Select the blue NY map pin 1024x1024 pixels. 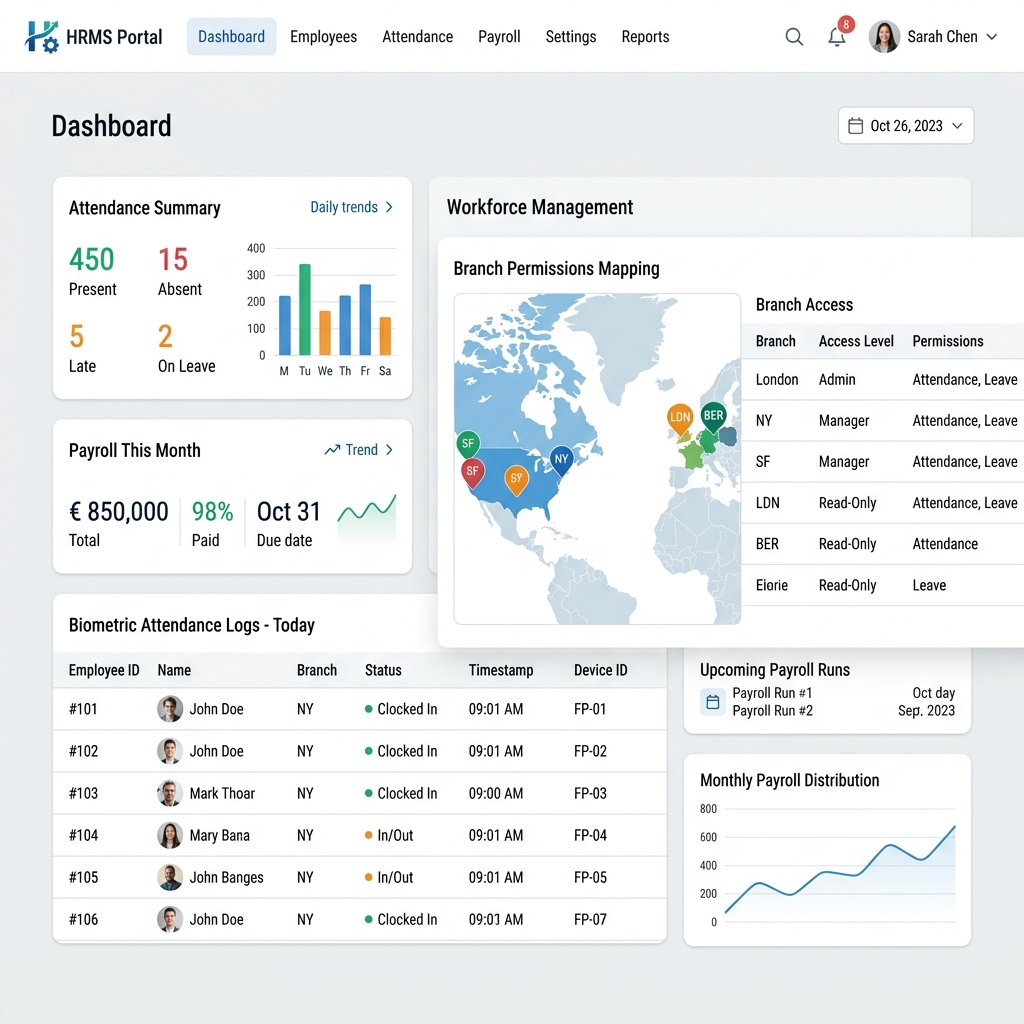tap(562, 460)
